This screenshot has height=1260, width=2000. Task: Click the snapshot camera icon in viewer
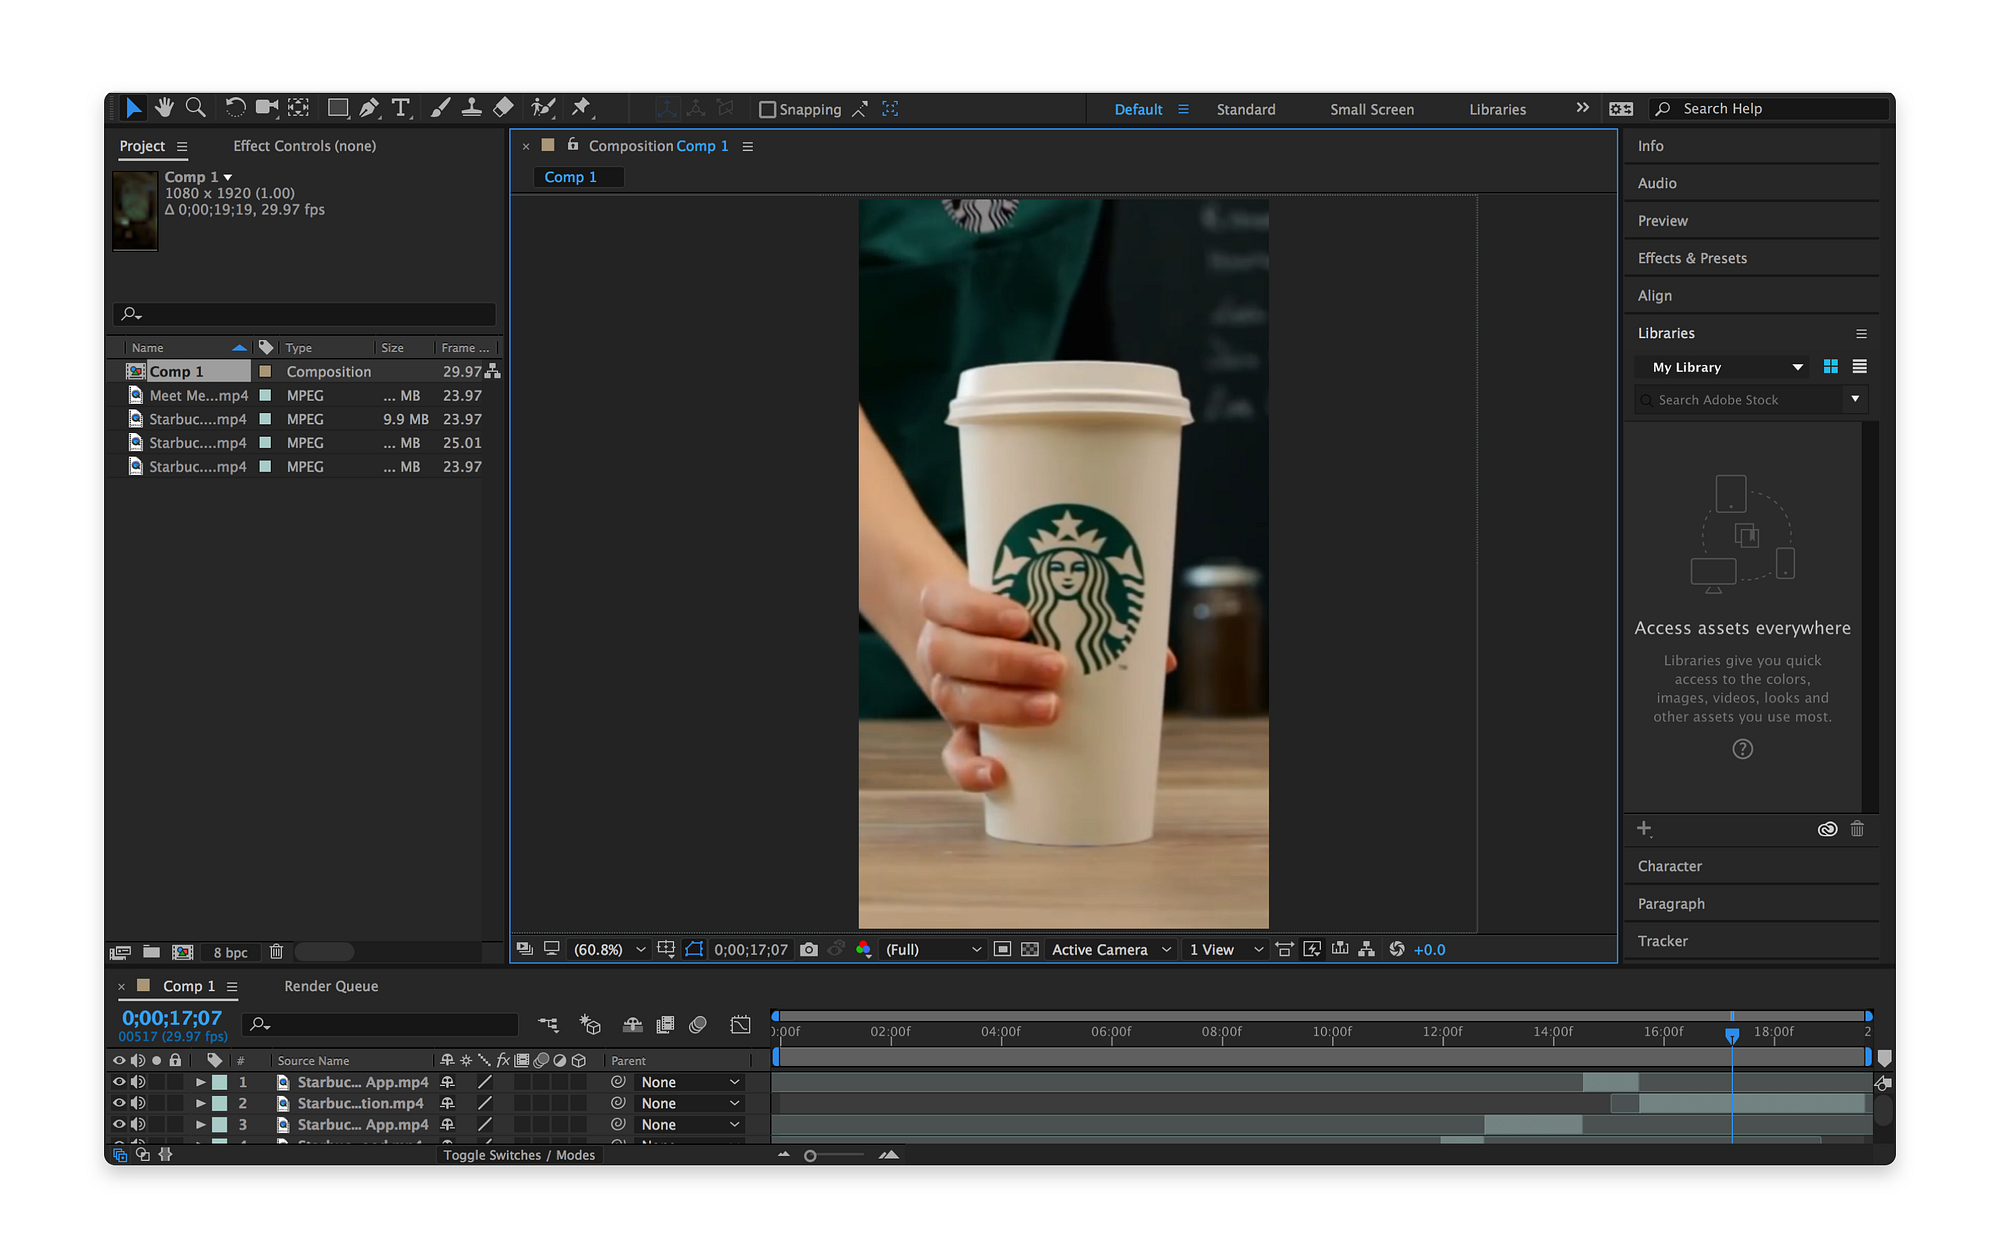click(x=809, y=949)
